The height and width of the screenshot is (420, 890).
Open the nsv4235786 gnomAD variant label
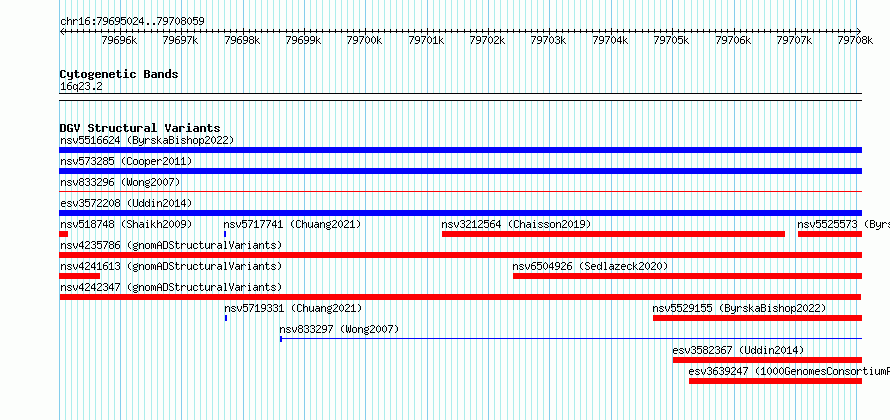tap(171, 245)
